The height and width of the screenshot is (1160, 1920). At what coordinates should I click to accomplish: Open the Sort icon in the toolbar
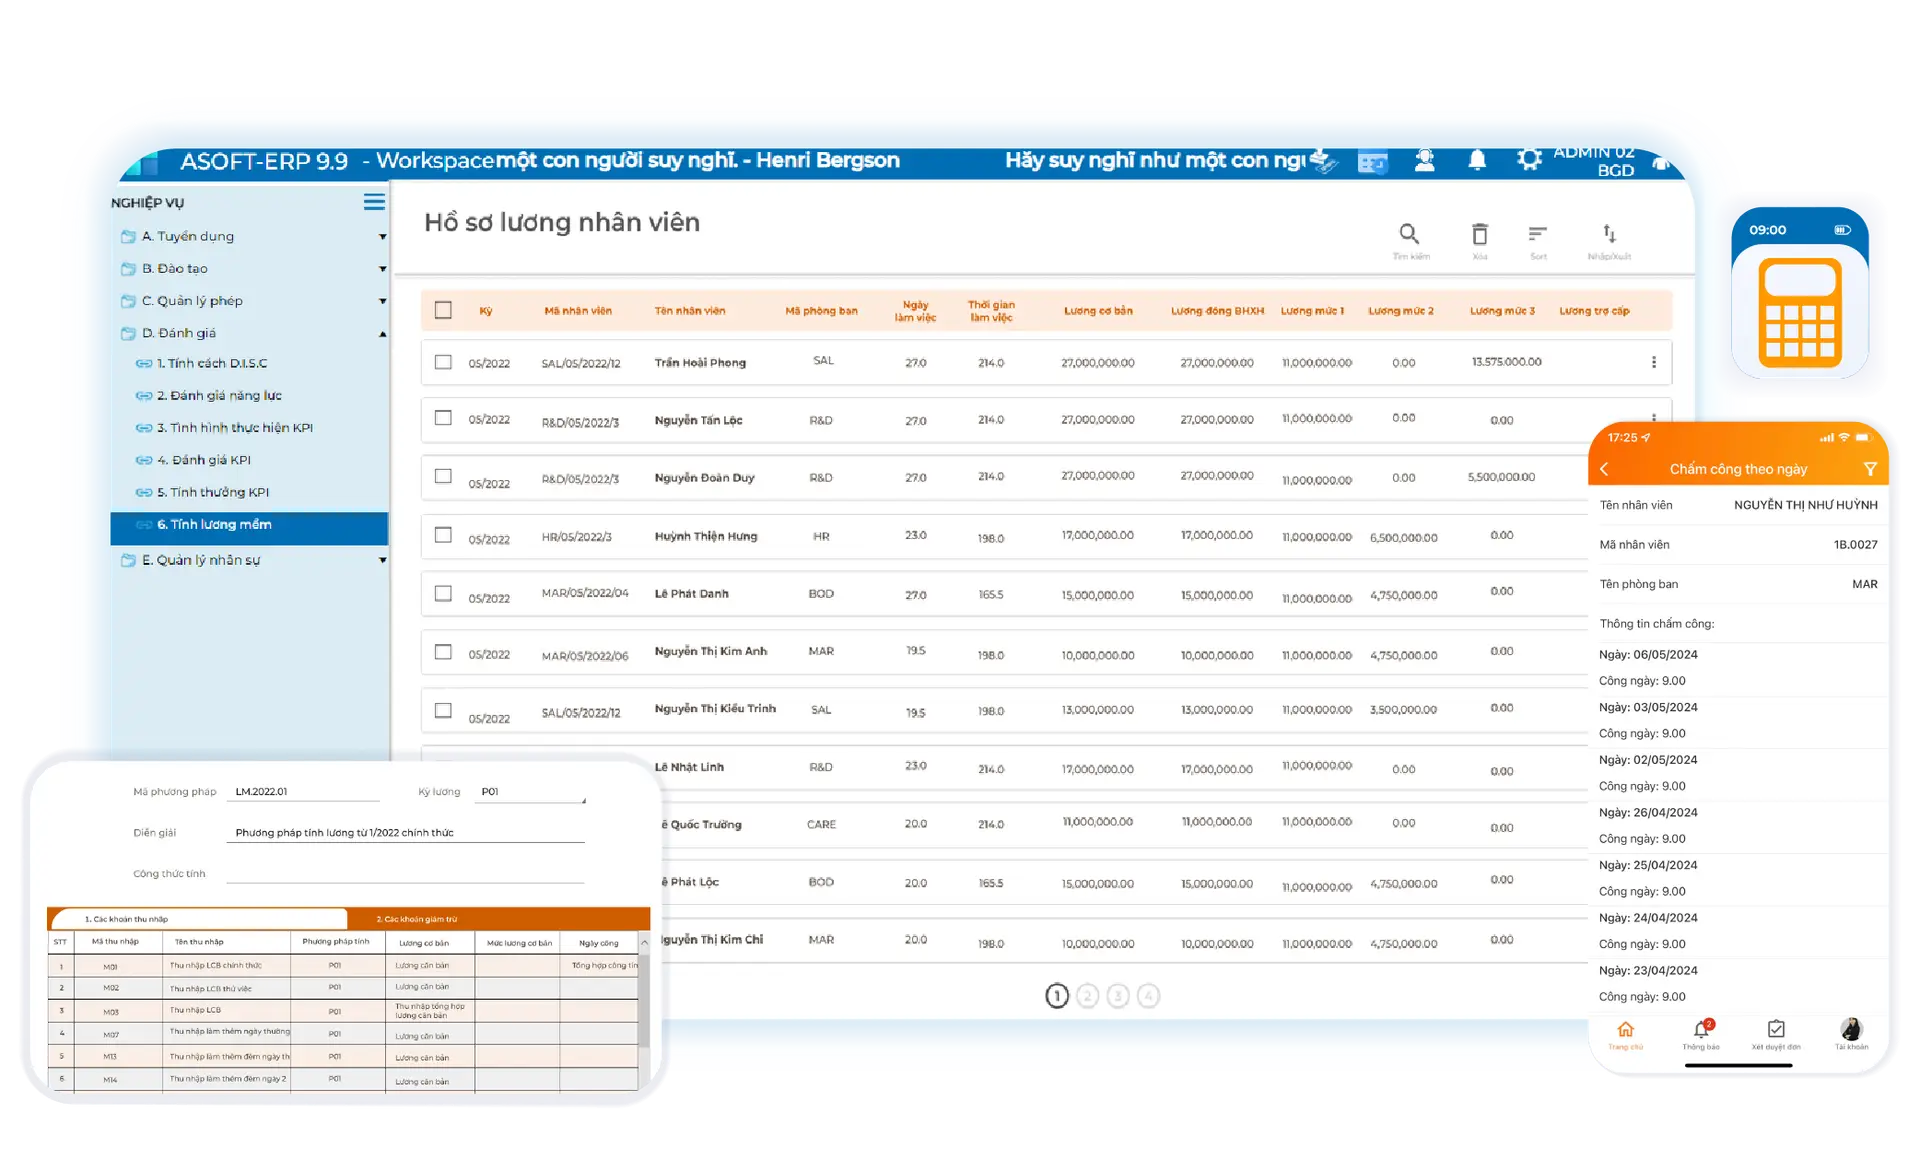coord(1537,234)
